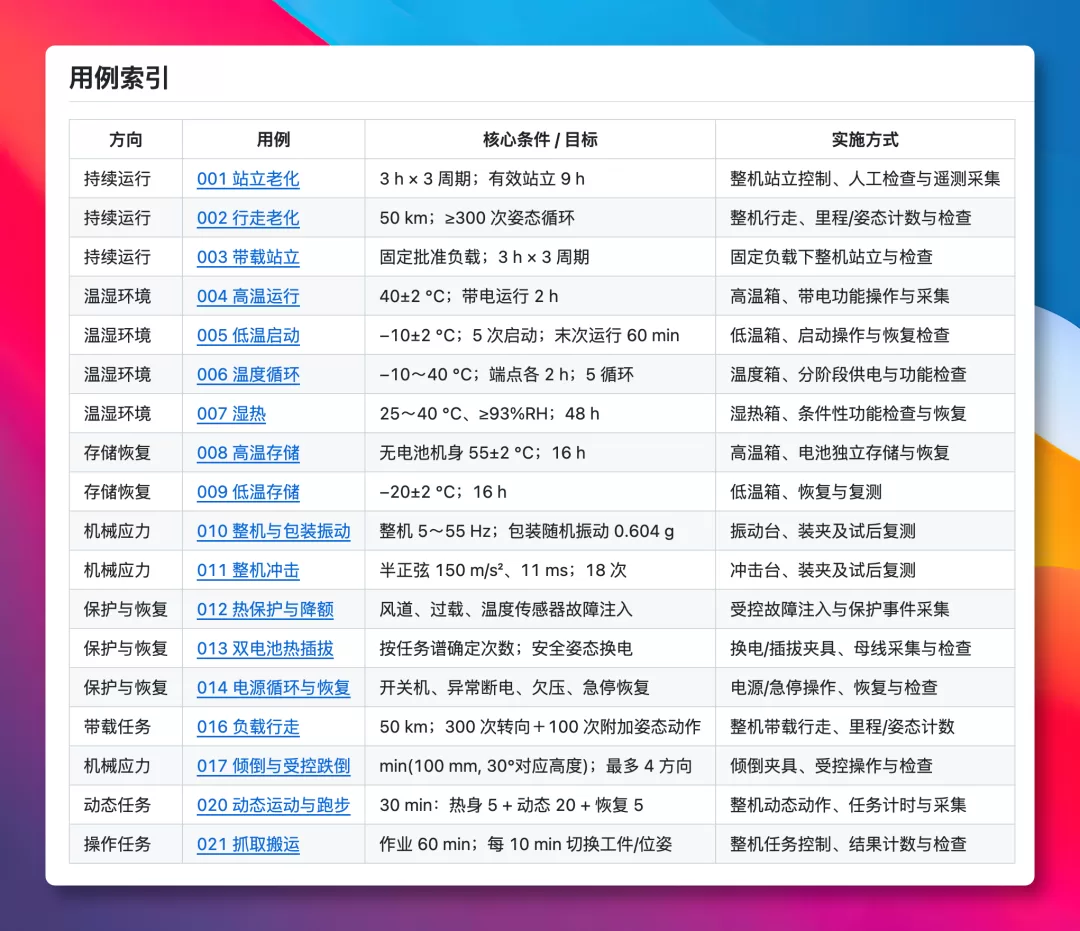
Task: Click the 用例 column header
Action: (x=273, y=140)
